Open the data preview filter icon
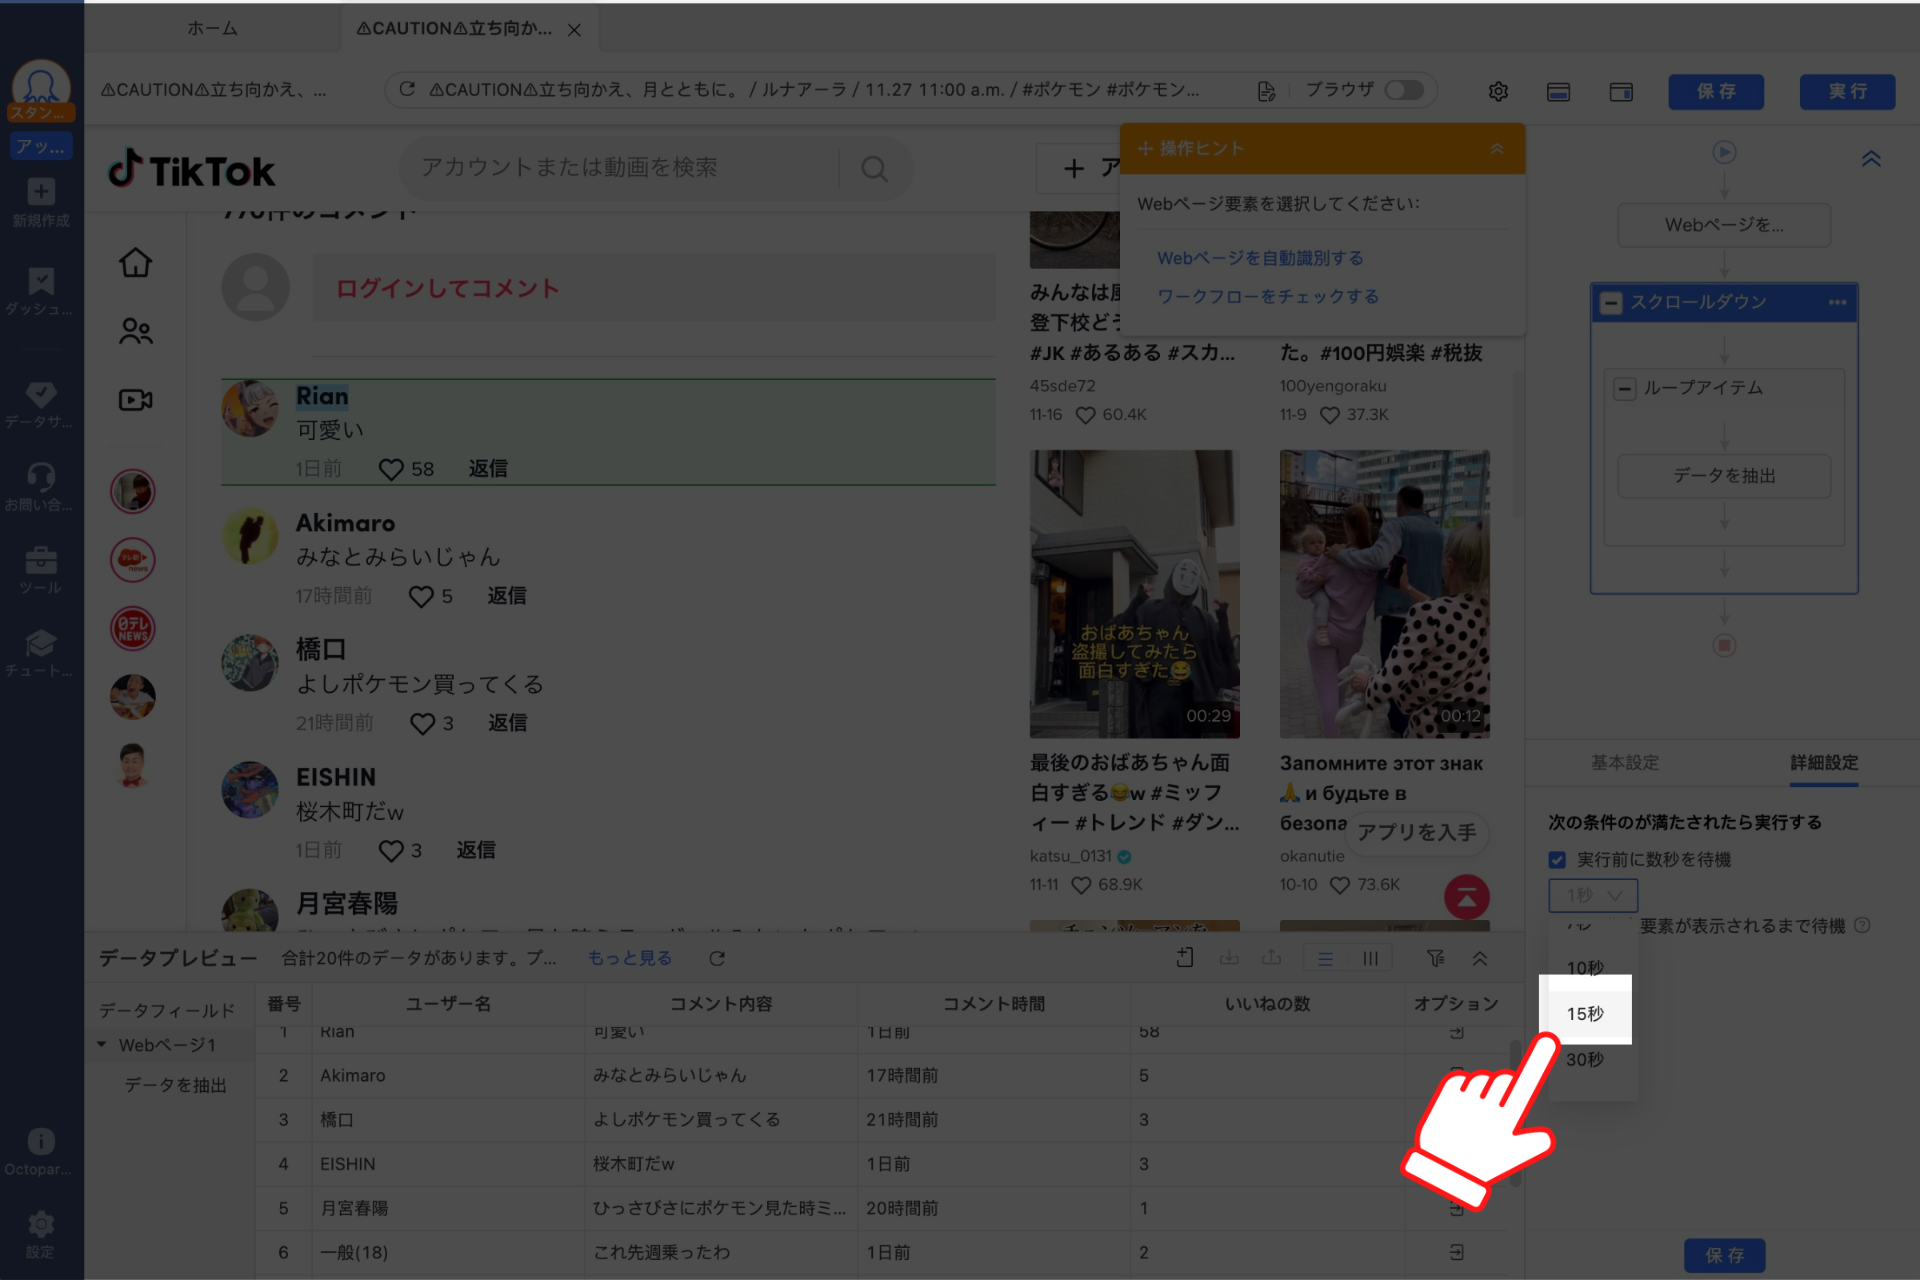 click(1436, 958)
